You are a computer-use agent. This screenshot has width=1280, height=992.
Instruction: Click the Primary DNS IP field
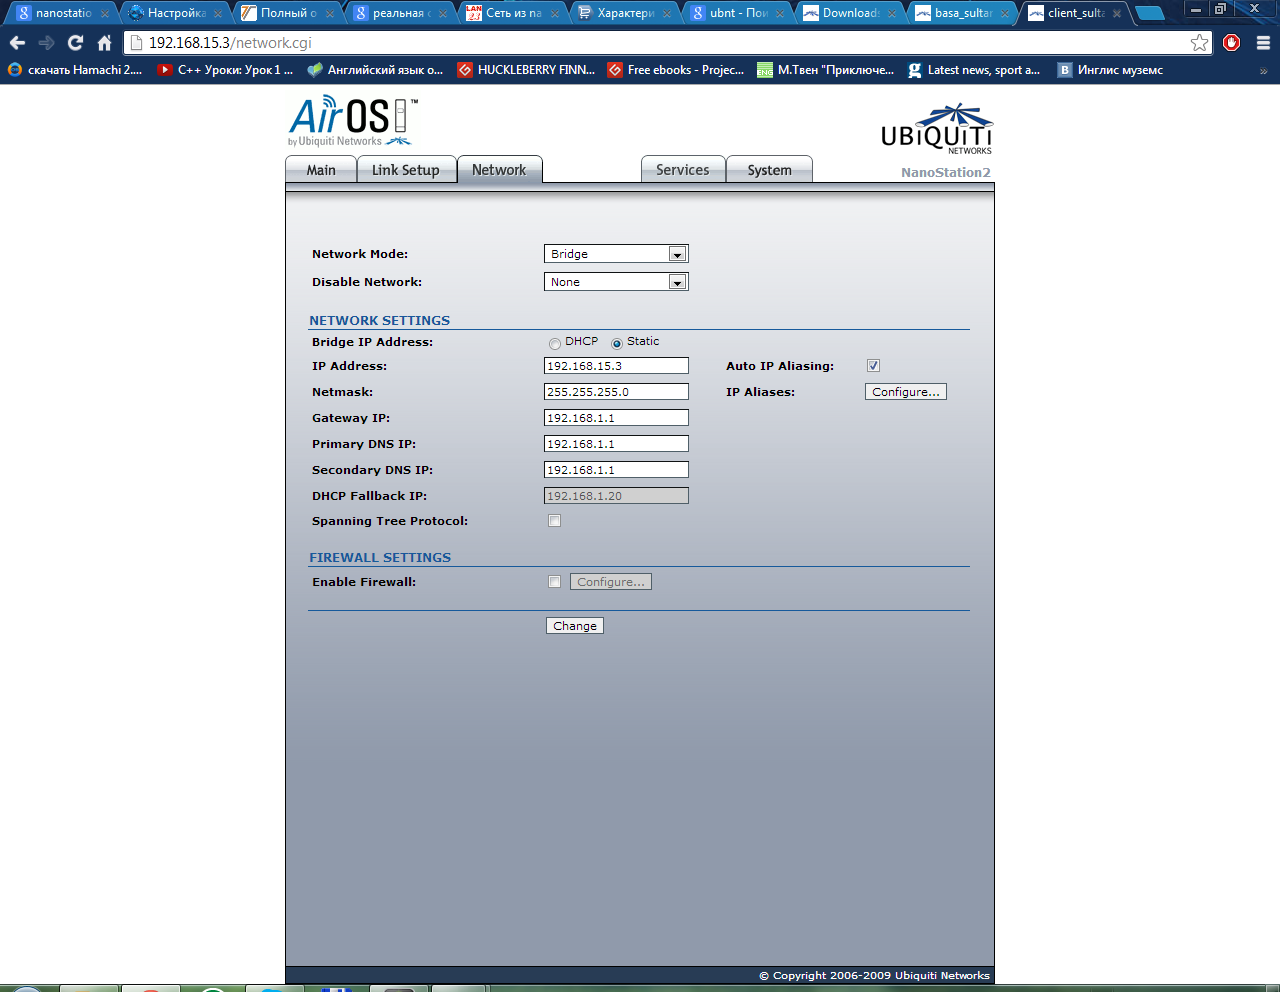click(x=616, y=444)
